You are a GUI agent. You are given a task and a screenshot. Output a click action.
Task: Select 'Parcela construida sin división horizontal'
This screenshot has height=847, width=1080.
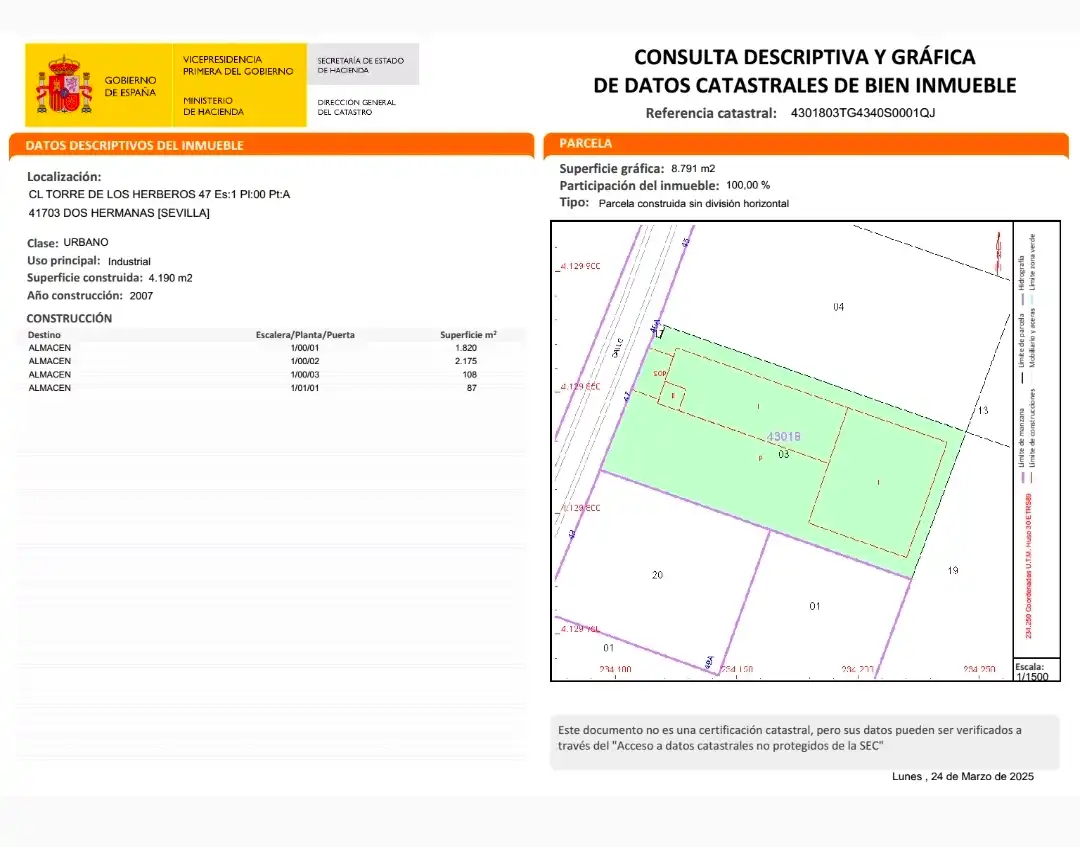click(x=694, y=204)
